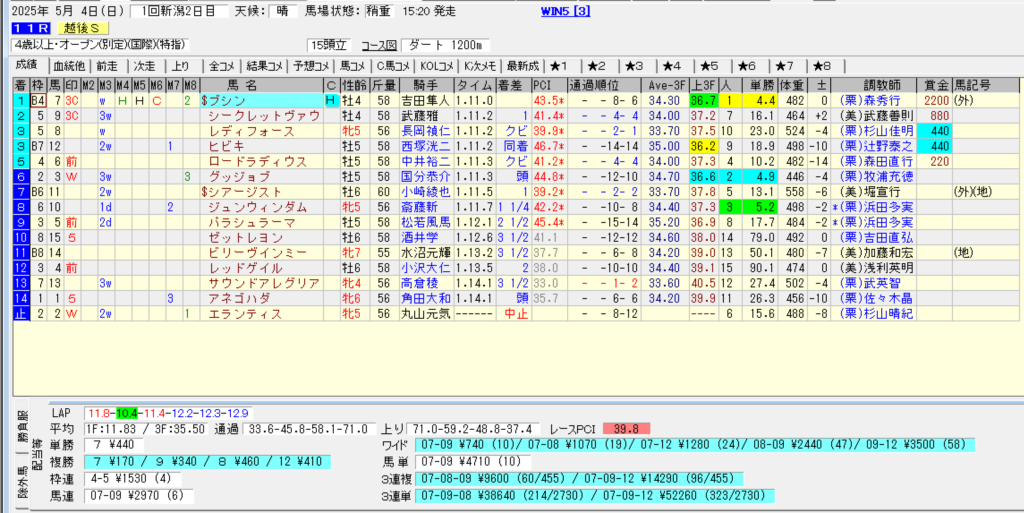Select horse ゼットレヨン
This screenshot has height=513, width=1024.
click(246, 238)
